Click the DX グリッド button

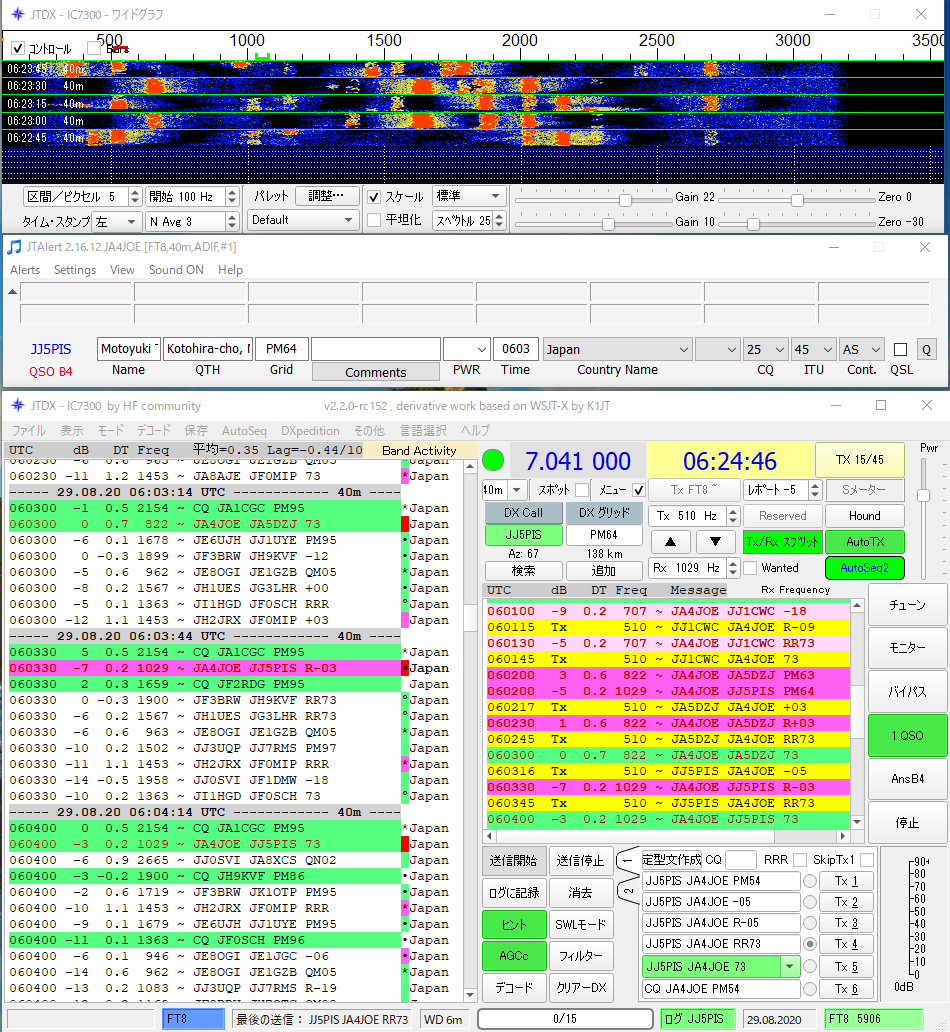pos(604,513)
